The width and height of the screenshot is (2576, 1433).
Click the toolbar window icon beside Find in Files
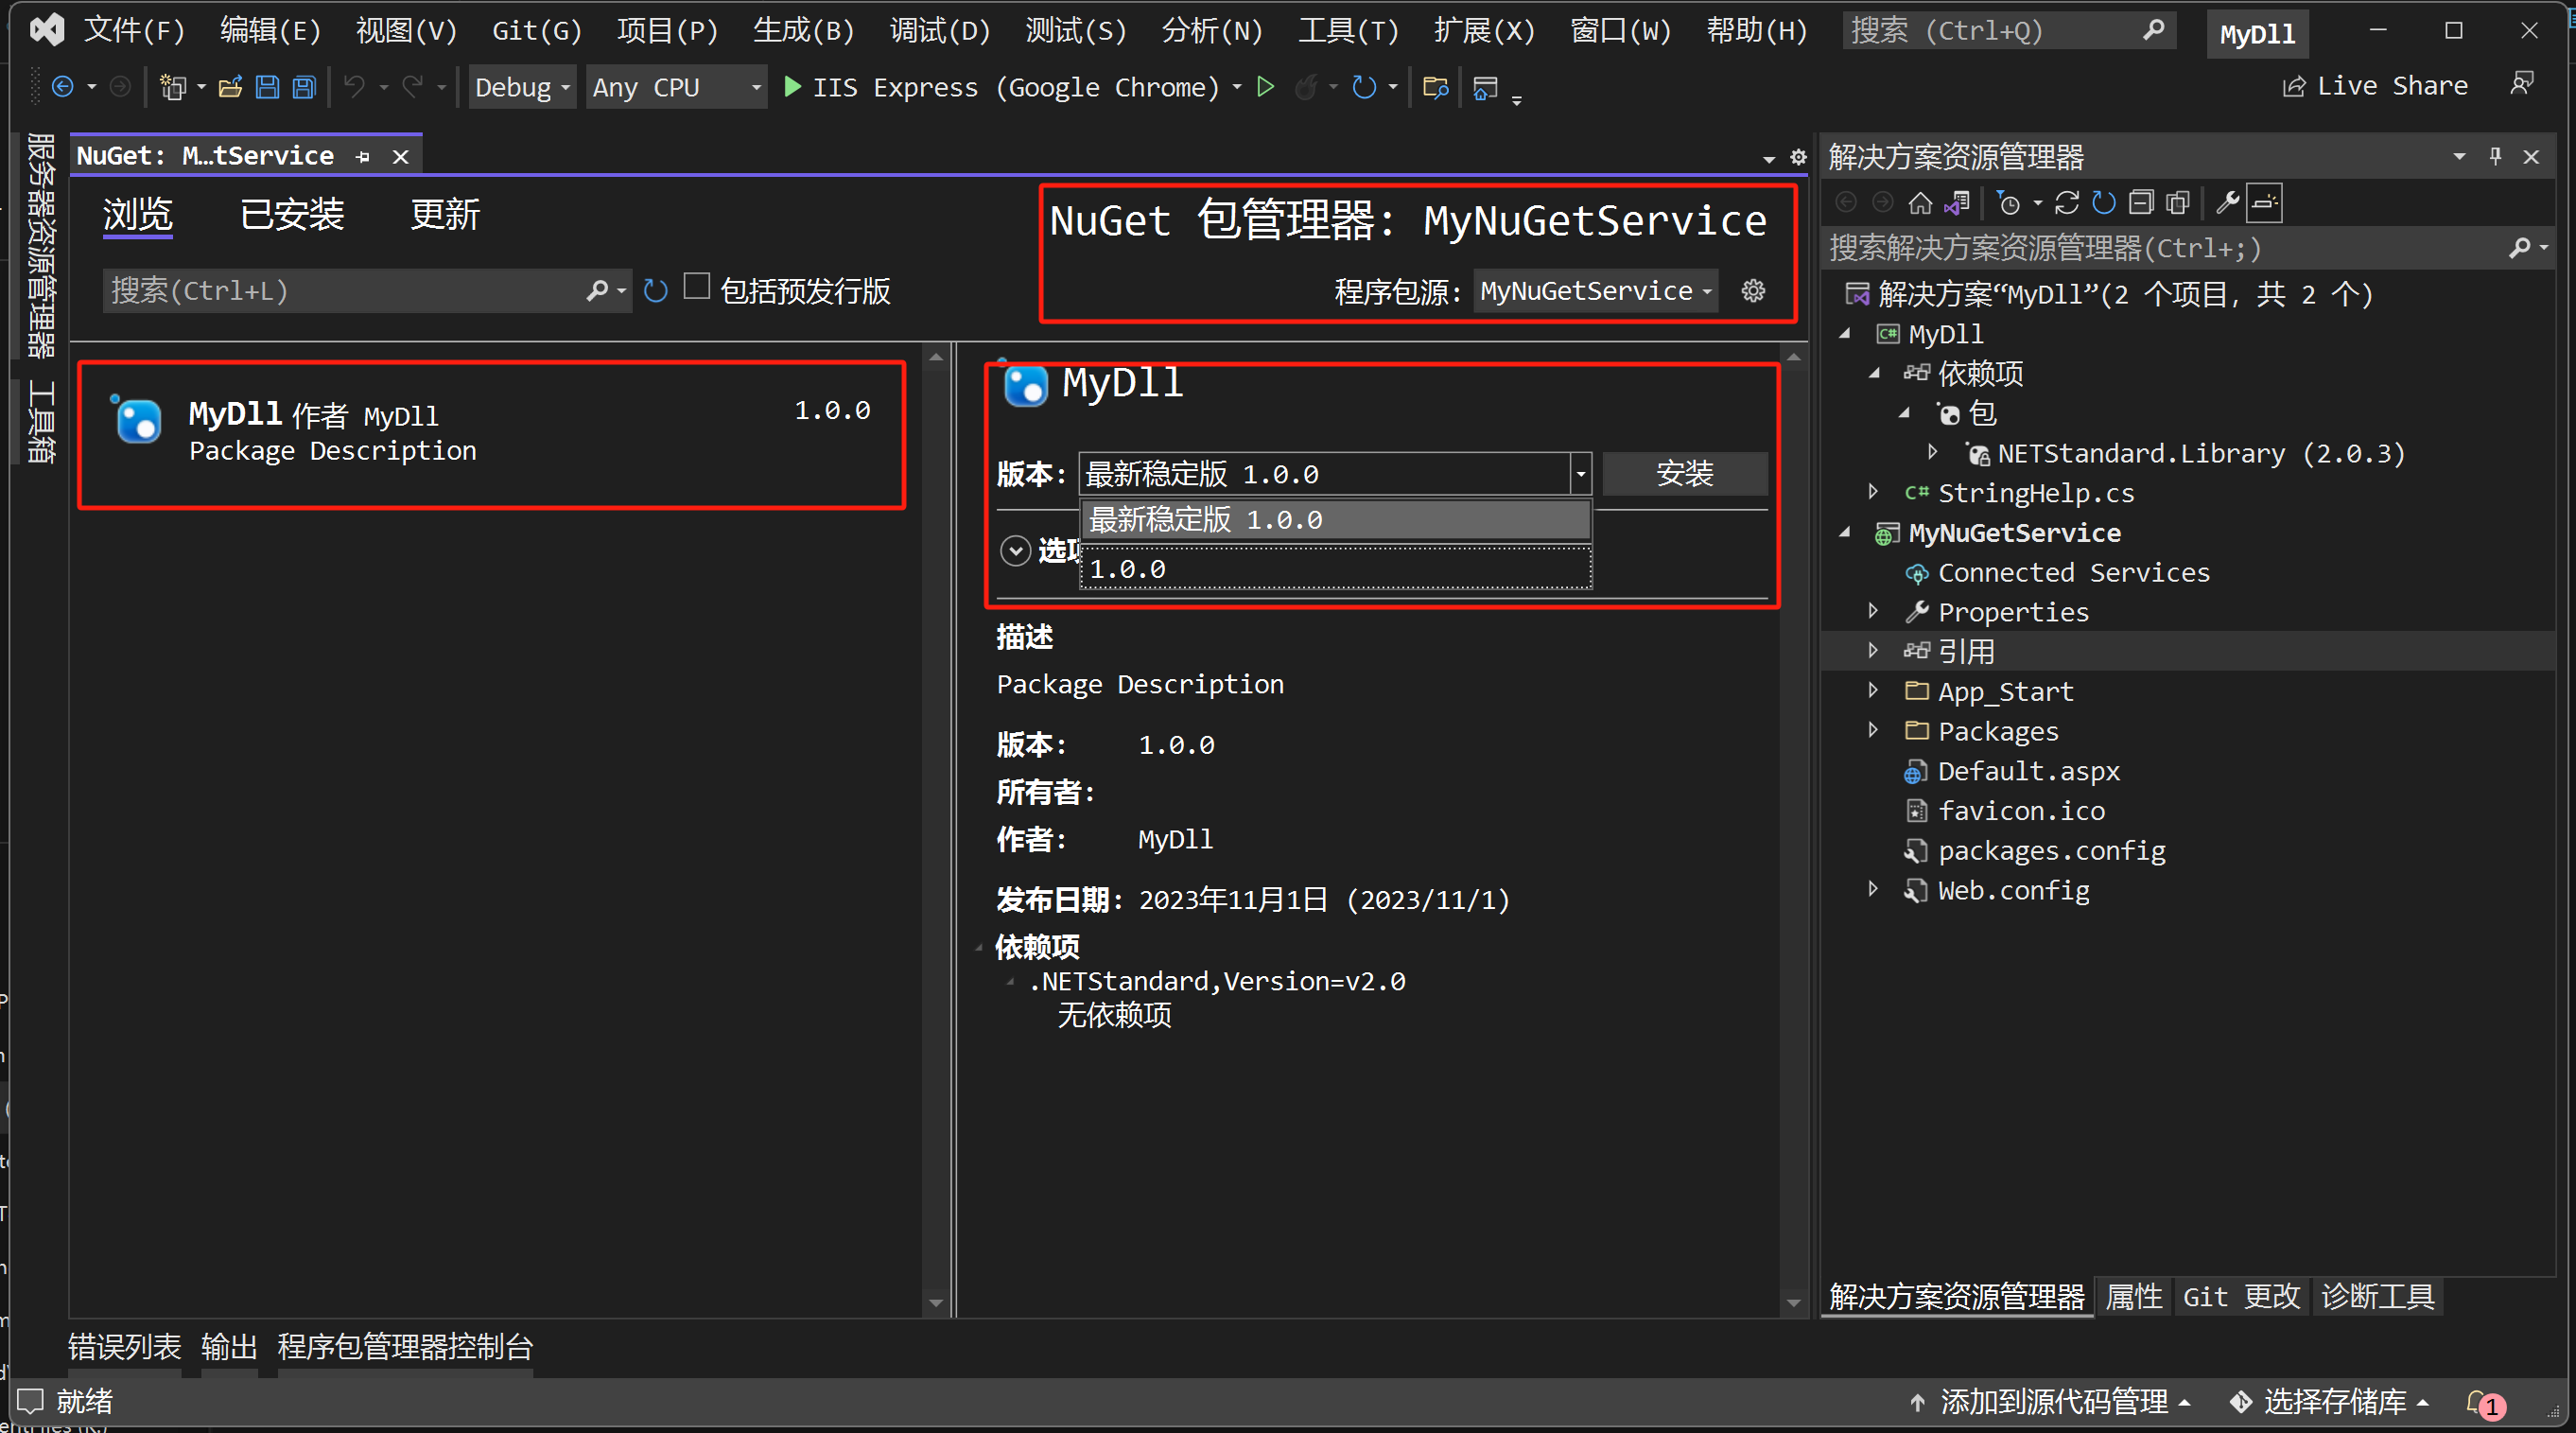click(x=1485, y=87)
